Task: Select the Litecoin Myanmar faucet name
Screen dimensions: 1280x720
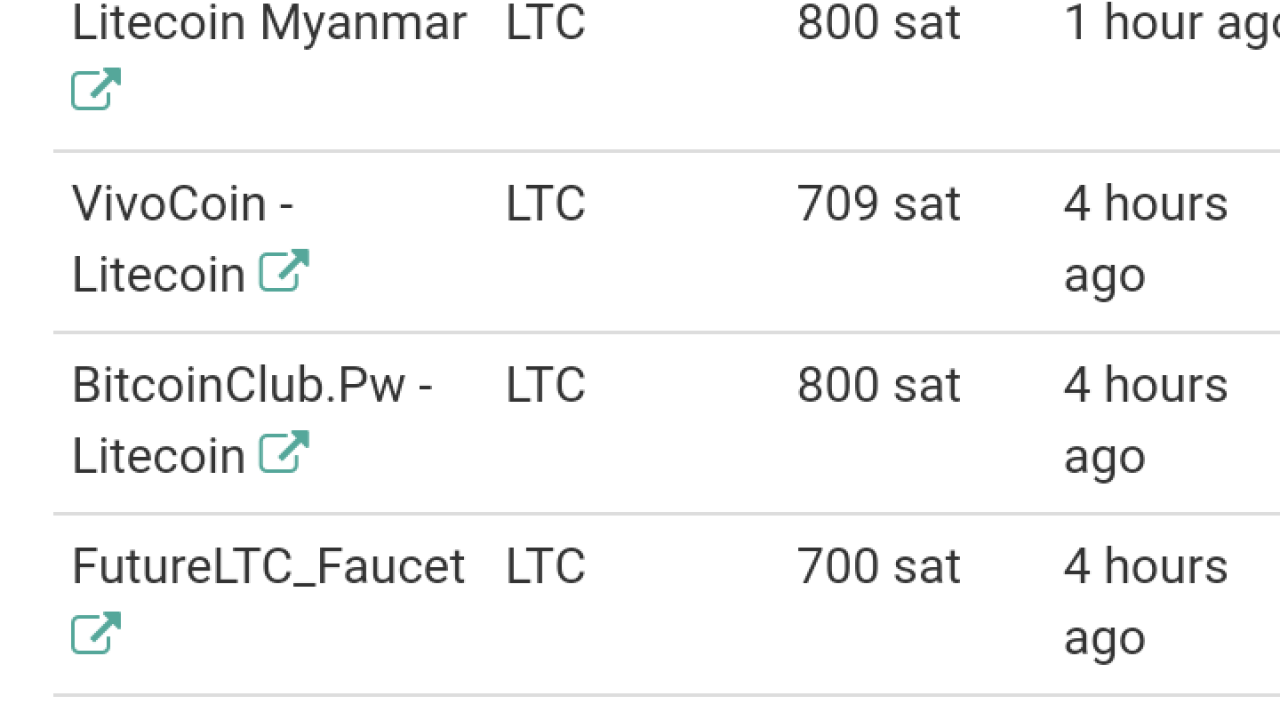Action: tap(269, 24)
